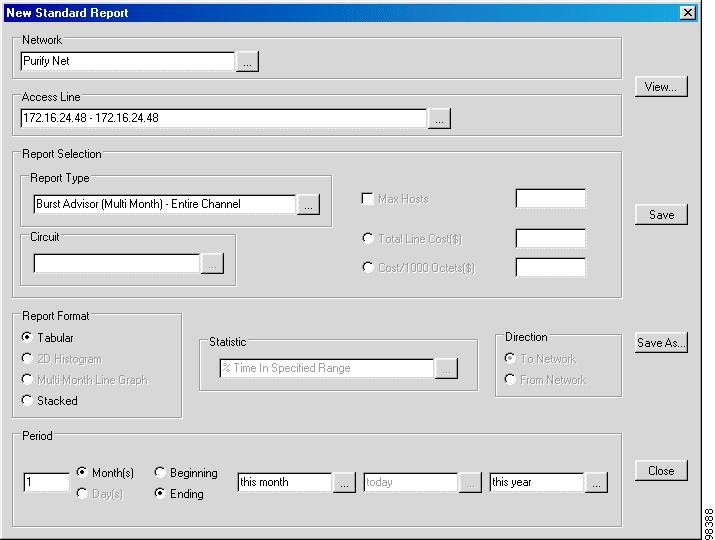Open browse button next to today field

pyautogui.click(x=470, y=482)
